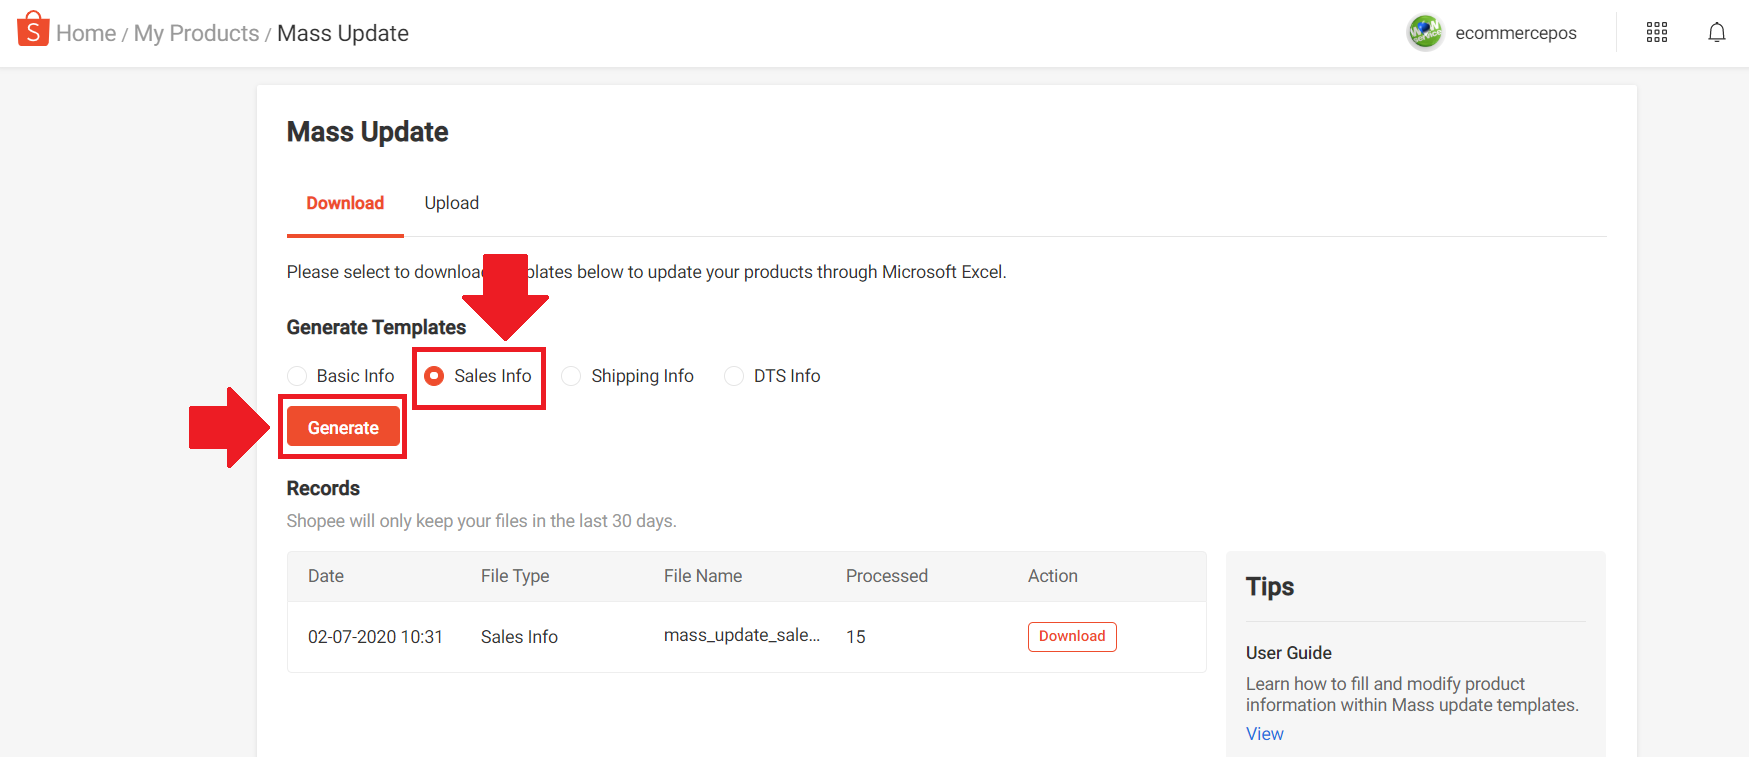Select the Basic Info radio option
Screen dimensions: 1749x757
(x=297, y=376)
